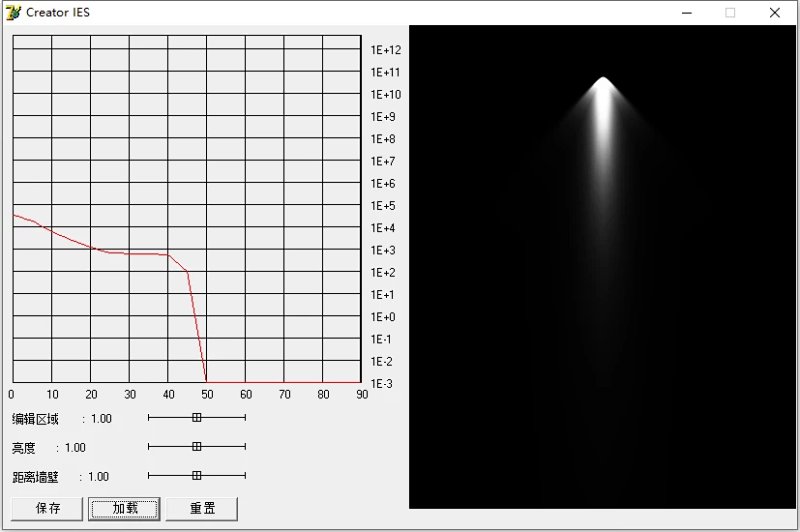Click the 1E+5 axis label
The width and height of the screenshot is (800, 532).
tap(383, 206)
